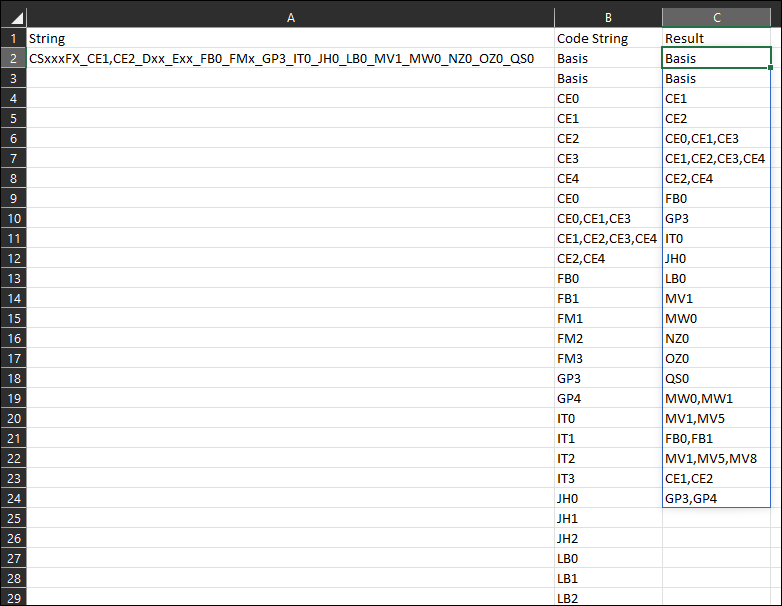Select the 'FM2' cell
782x606 pixels.
click(608, 339)
